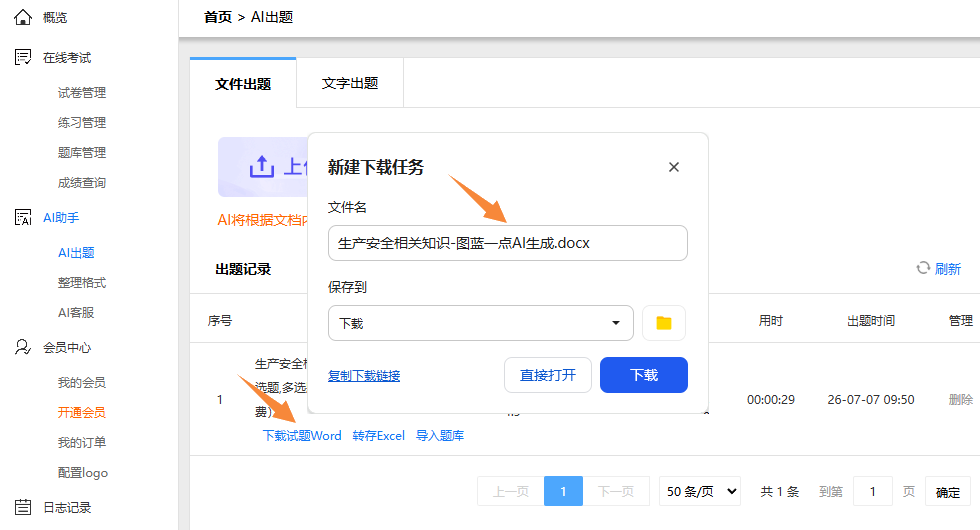This screenshot has width=980, height=530.
Task: Open the 50 条/页 page size dropdown
Action: tap(700, 491)
